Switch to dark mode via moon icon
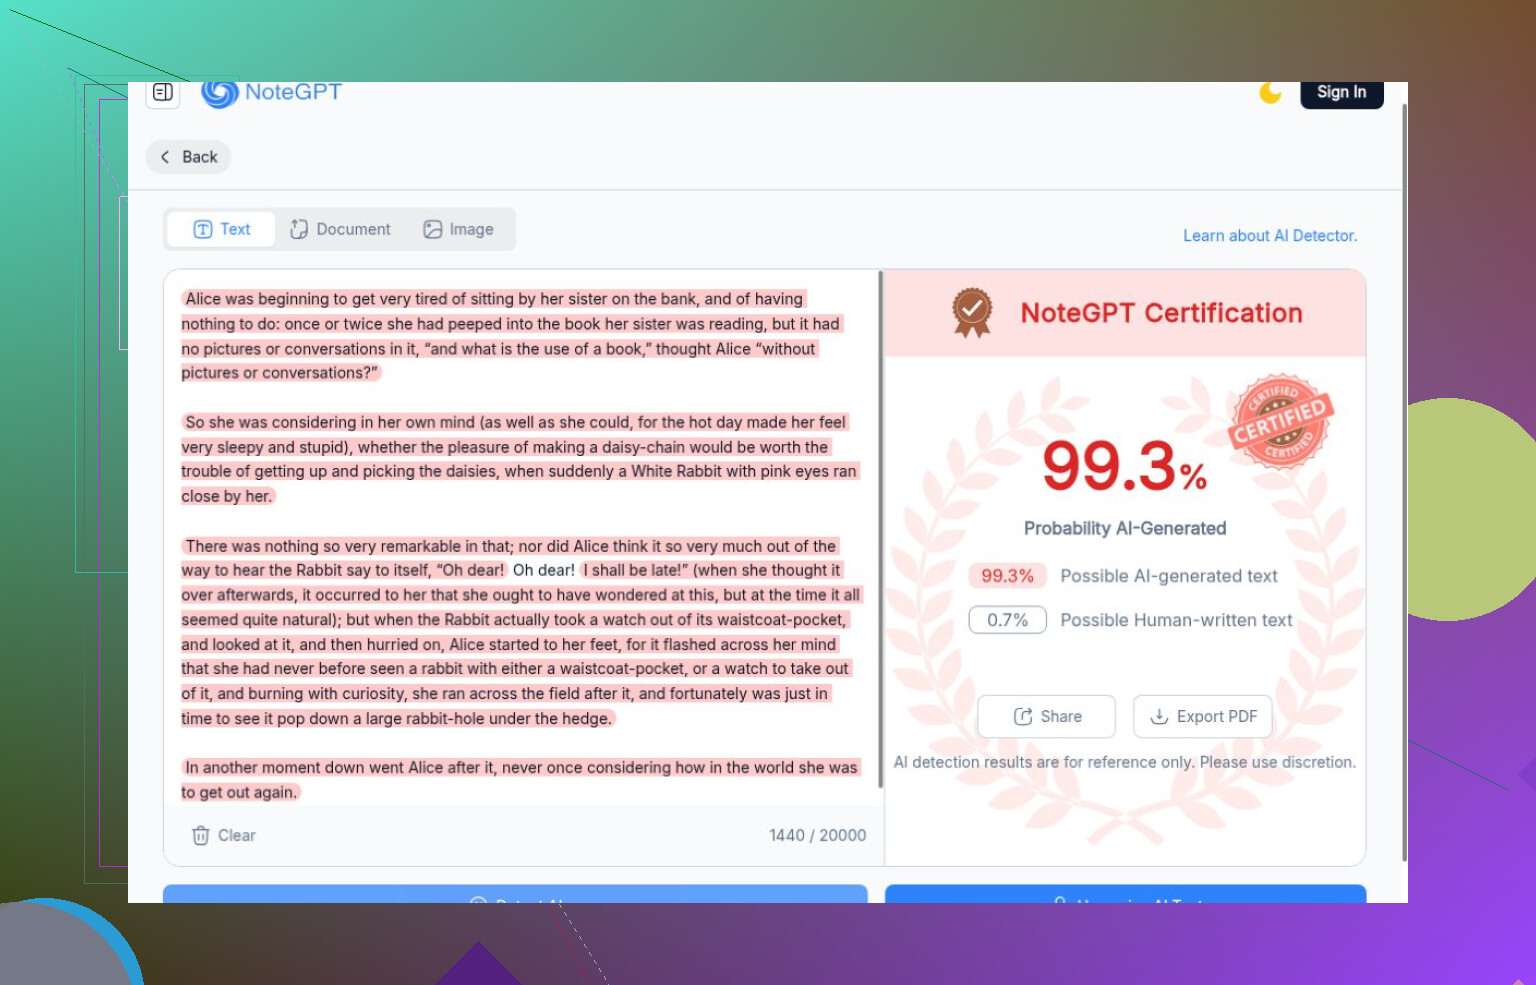The image size is (1536, 985). [1270, 92]
